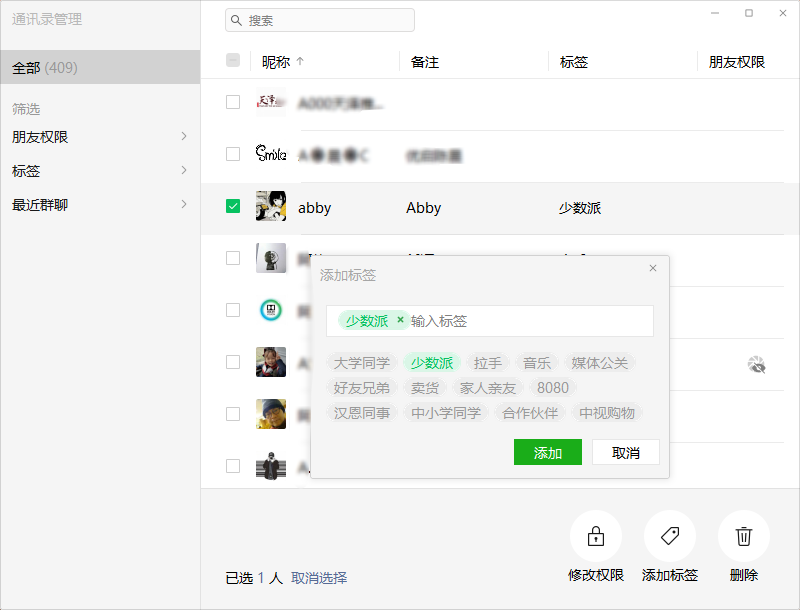Select the 音乐 tag
The height and width of the screenshot is (610, 800).
click(537, 363)
